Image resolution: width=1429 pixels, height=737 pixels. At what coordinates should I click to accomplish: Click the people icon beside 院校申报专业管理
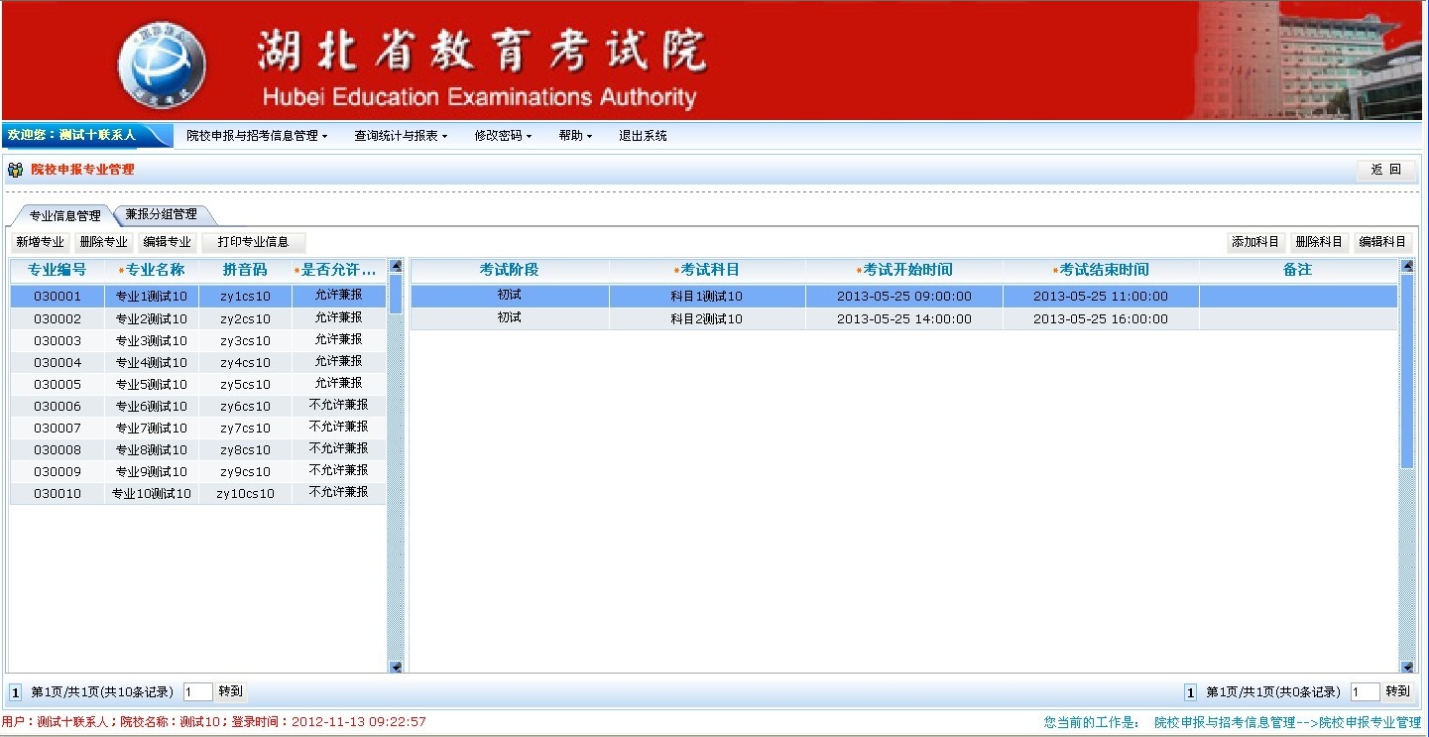[15, 170]
